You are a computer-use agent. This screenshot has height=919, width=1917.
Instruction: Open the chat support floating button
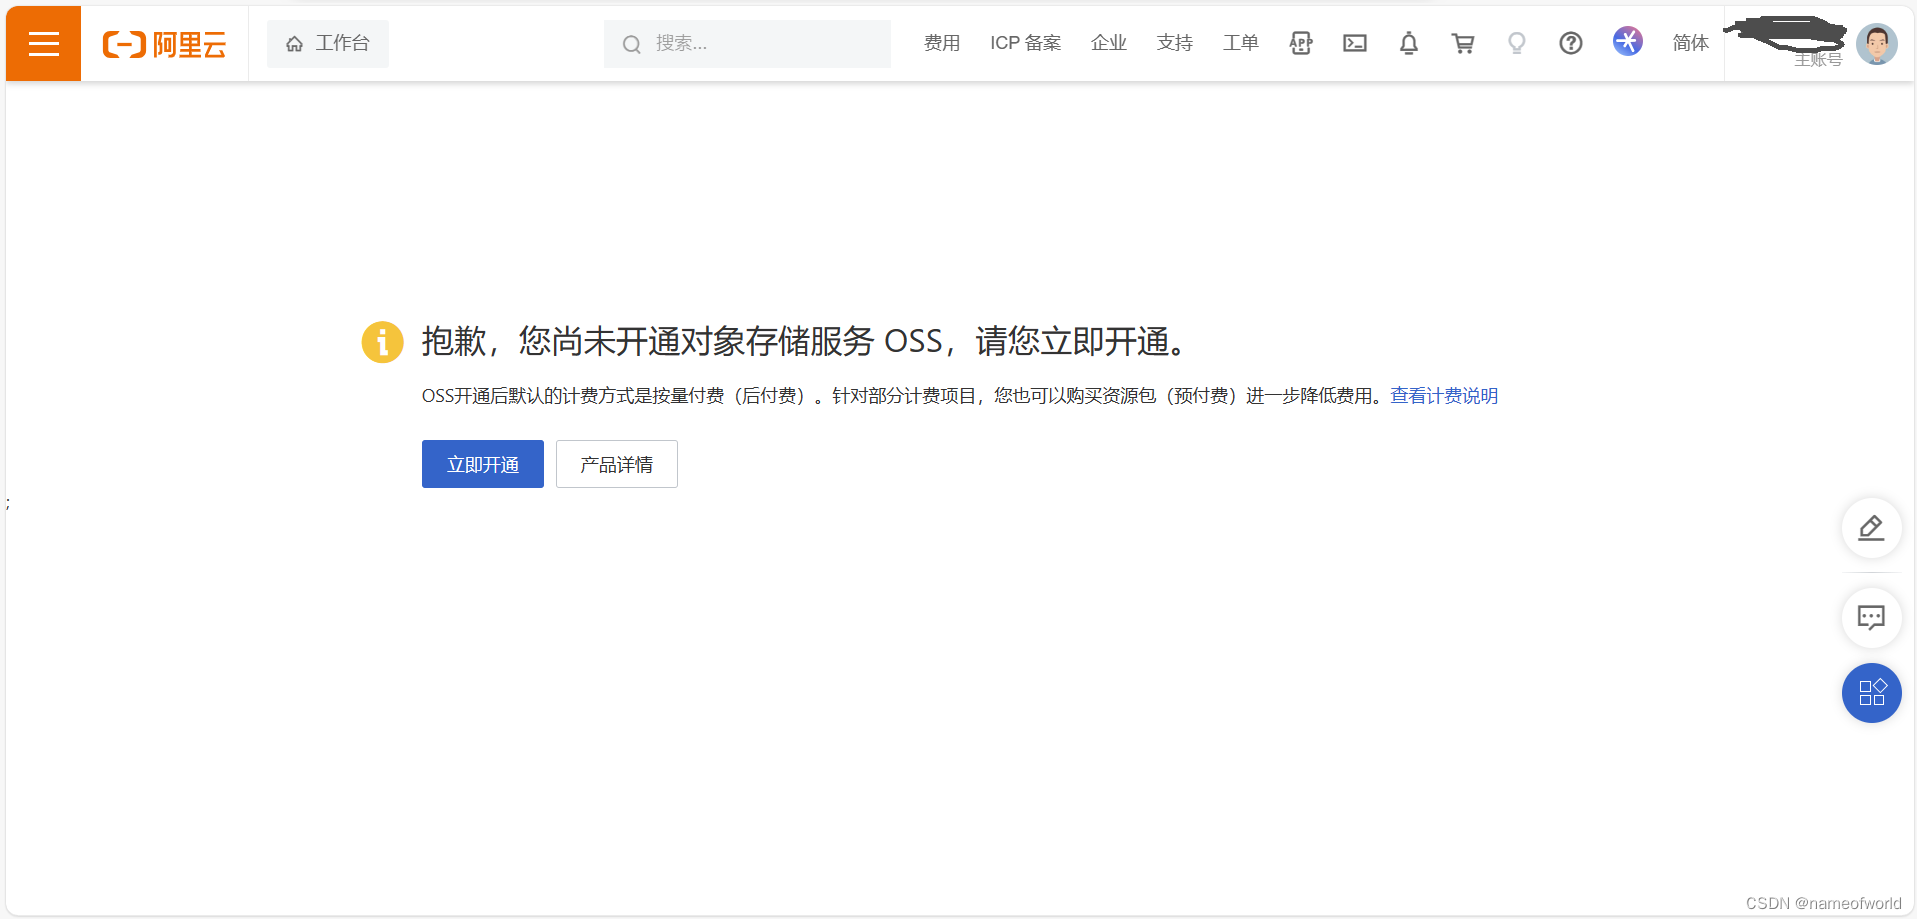tap(1872, 618)
